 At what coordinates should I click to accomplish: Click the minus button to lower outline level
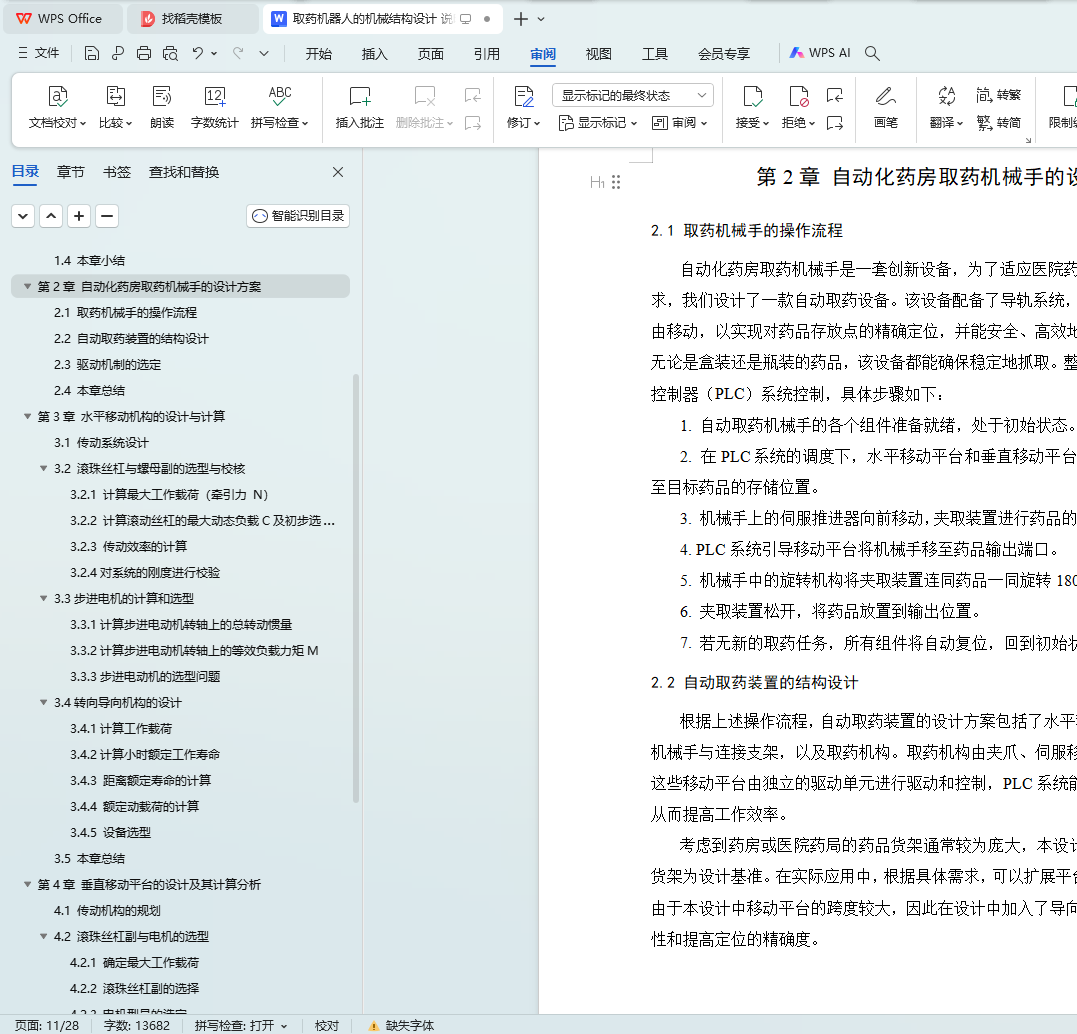(x=107, y=216)
